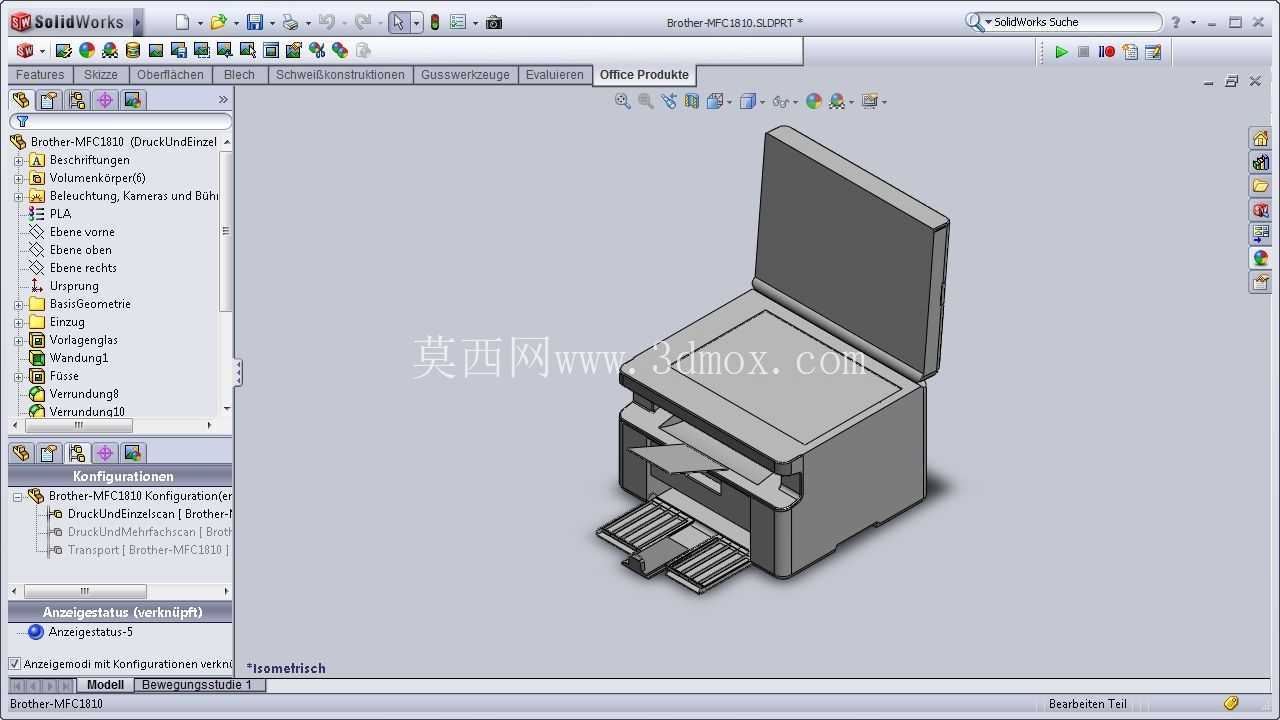This screenshot has height=720, width=1280.
Task: Expand the panel tabs chevron
Action: 223,100
